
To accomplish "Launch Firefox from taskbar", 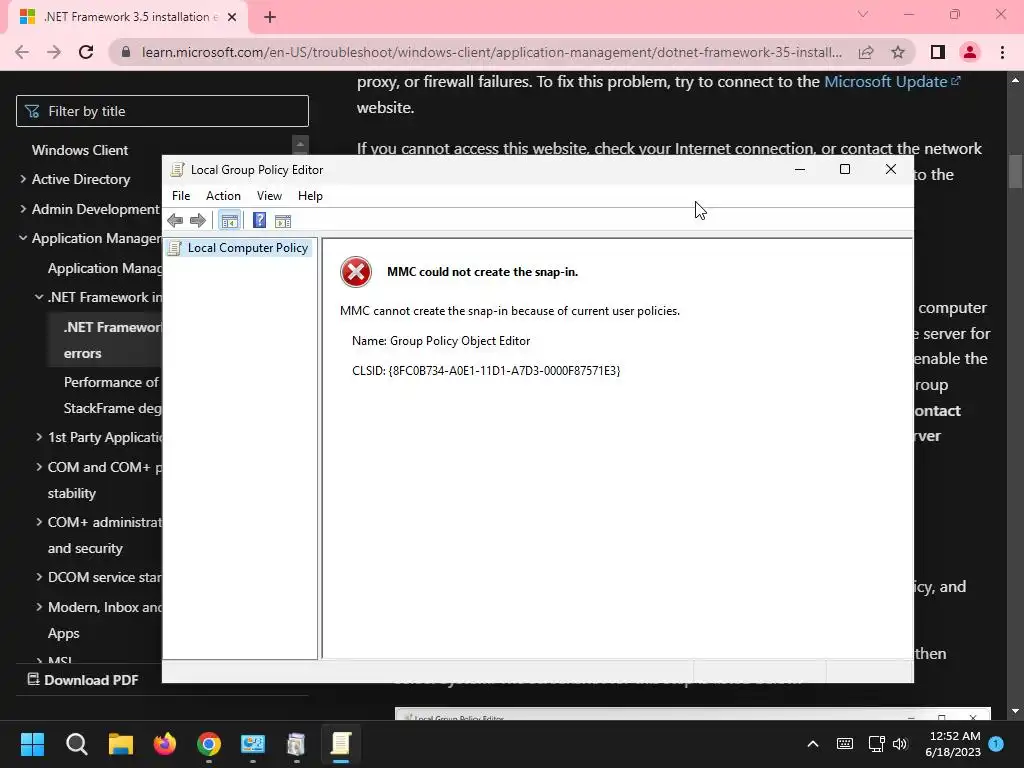I will 165,744.
